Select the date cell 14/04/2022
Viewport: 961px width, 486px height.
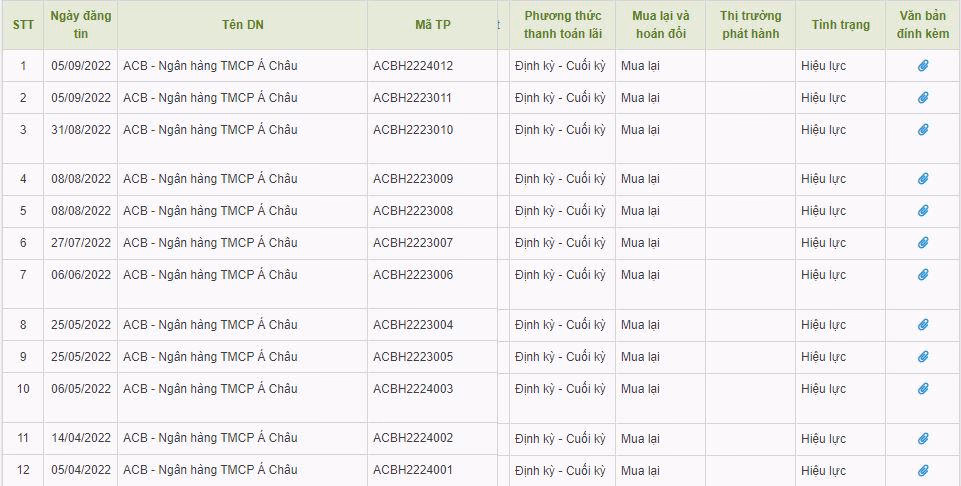pos(81,438)
